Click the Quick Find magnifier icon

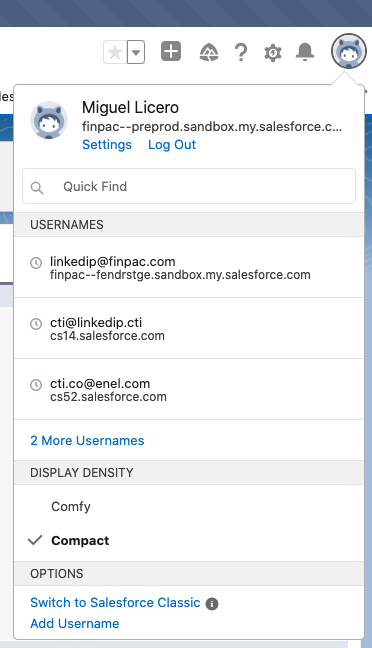[x=37, y=188]
